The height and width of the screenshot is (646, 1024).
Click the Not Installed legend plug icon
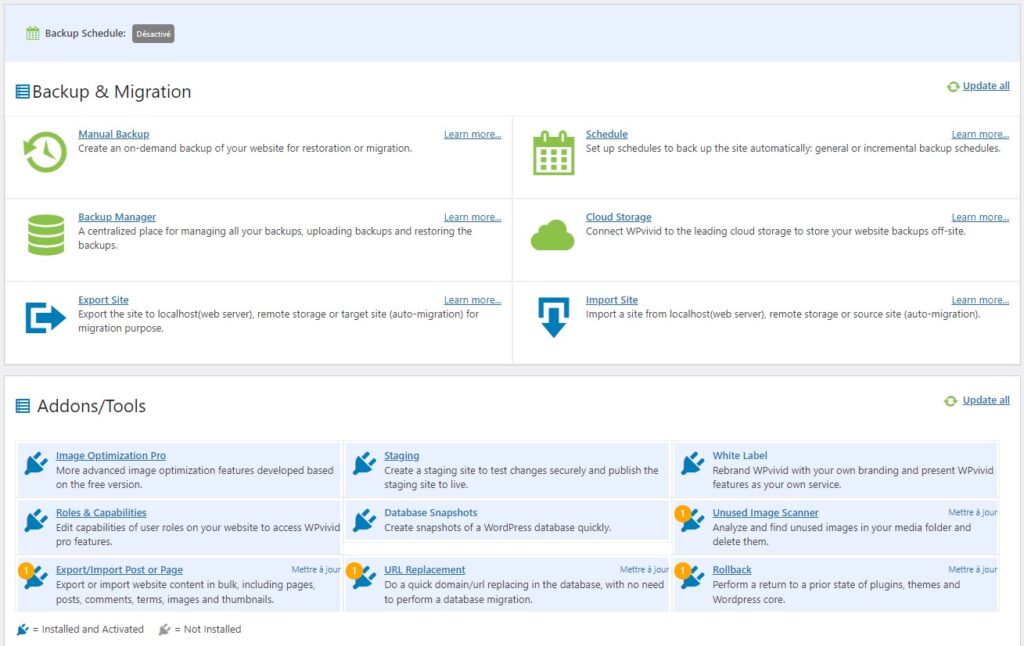click(165, 629)
